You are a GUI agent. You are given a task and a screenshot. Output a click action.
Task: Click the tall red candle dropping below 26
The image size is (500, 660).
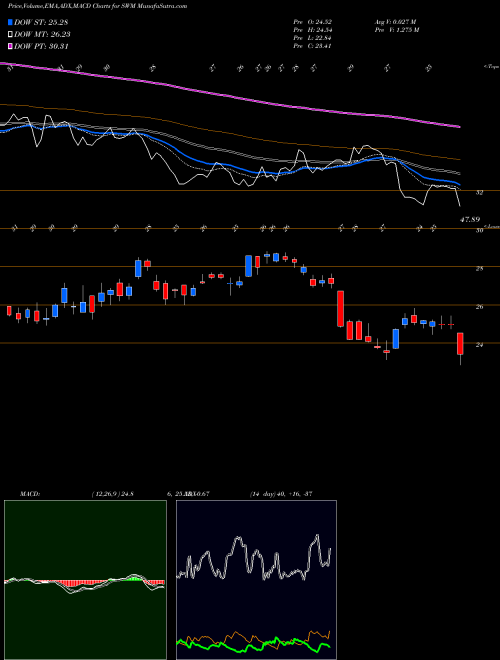point(340,309)
